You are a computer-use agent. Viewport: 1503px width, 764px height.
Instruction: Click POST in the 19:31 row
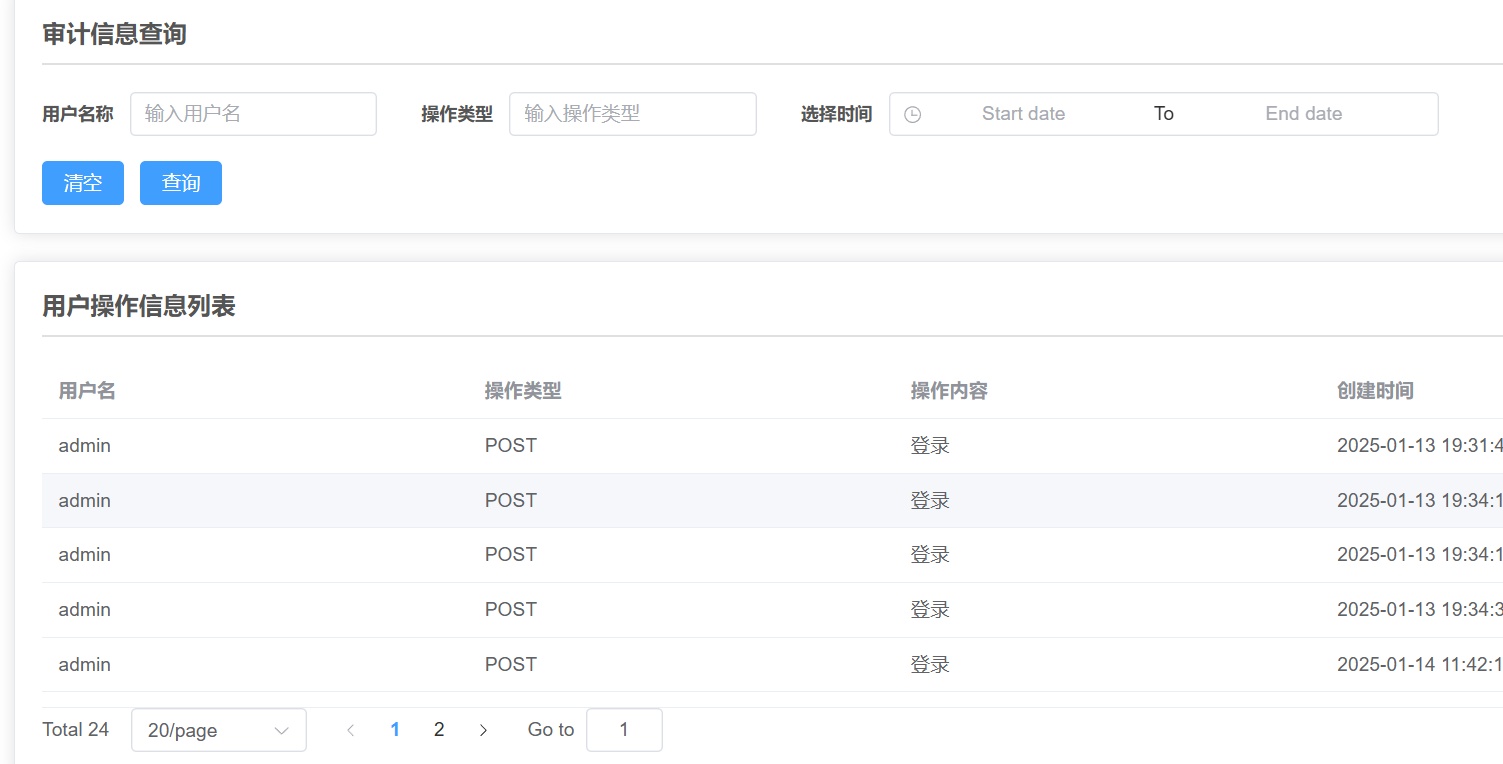(511, 446)
